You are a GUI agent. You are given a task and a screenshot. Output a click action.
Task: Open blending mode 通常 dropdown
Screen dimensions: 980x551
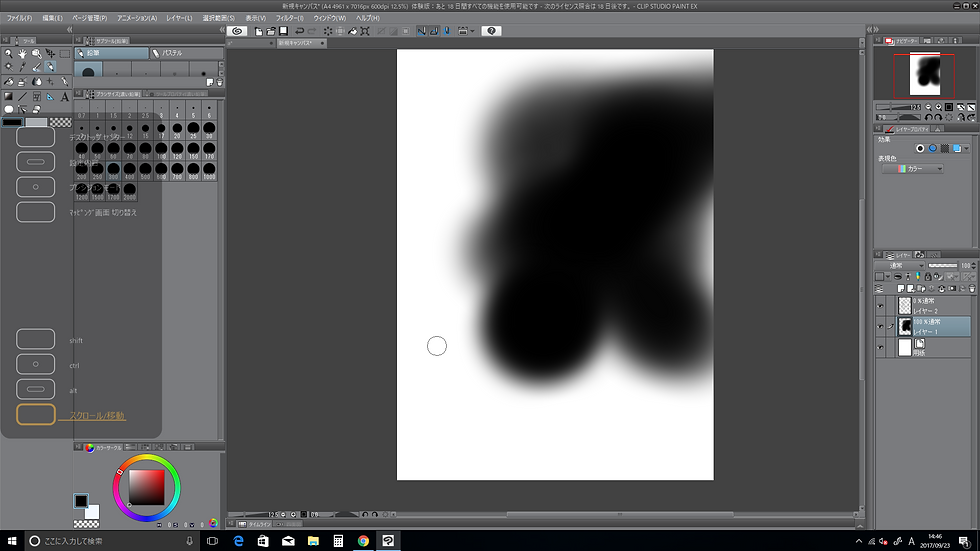901,266
